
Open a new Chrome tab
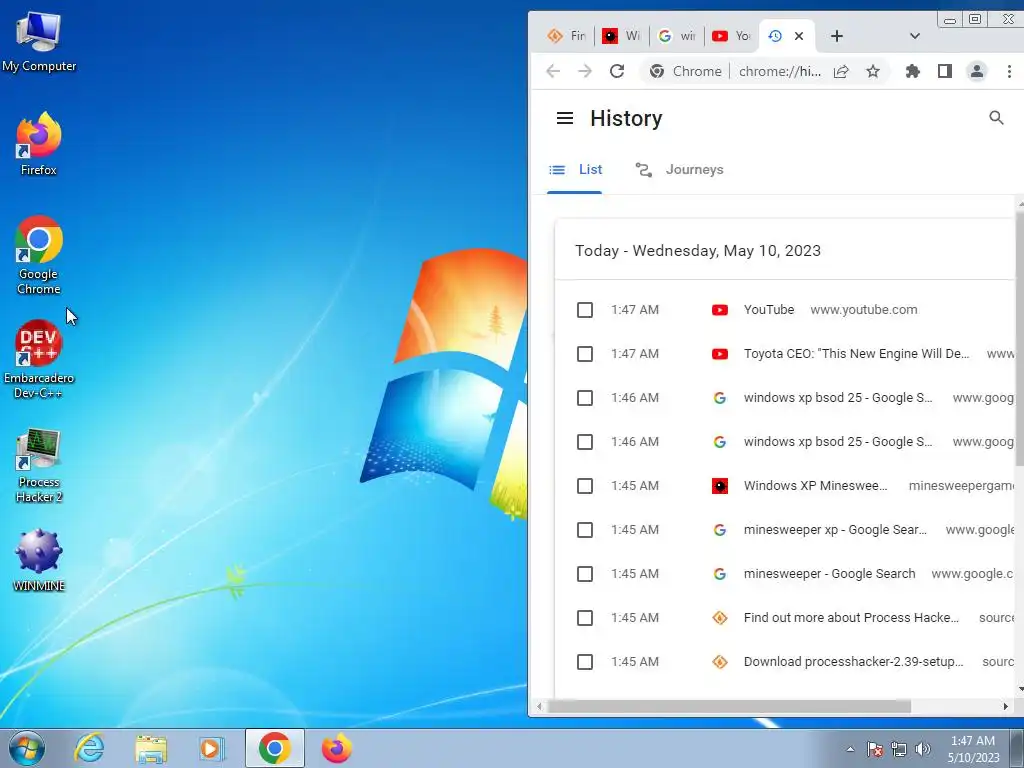[837, 36]
